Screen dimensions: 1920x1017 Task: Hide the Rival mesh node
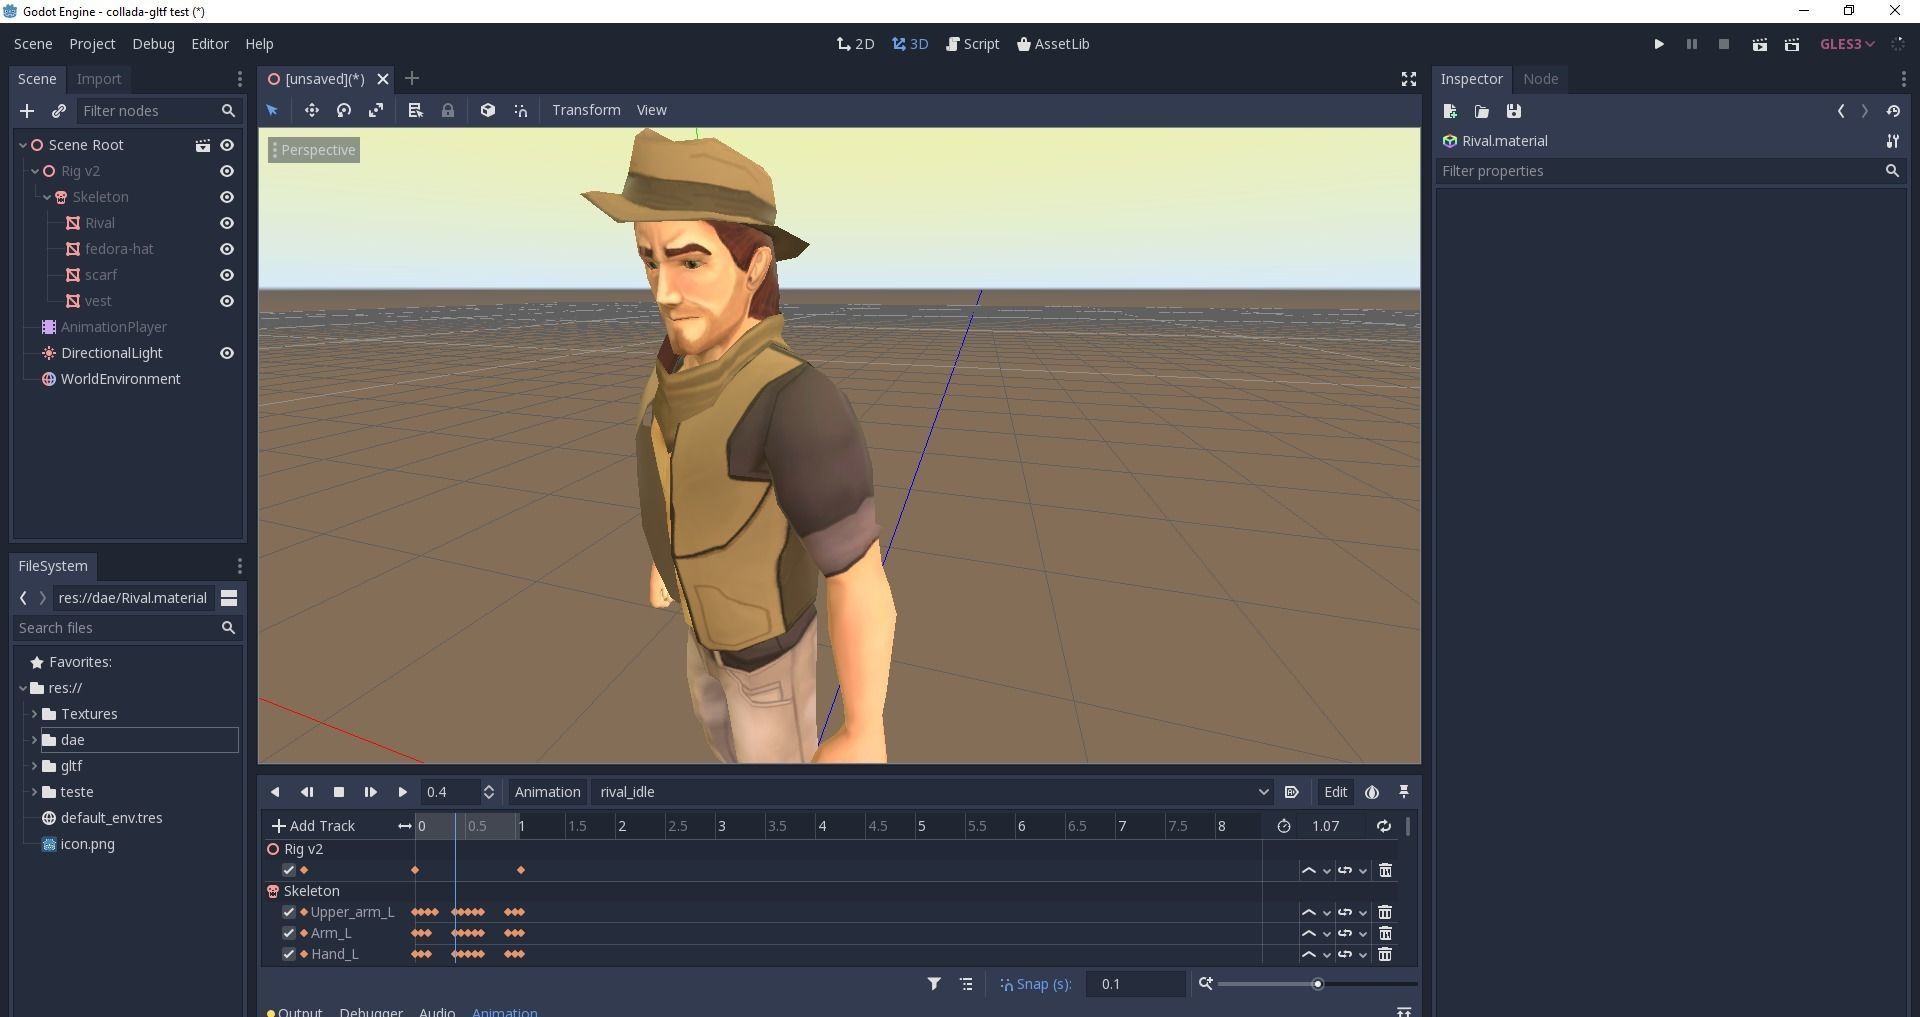227,223
